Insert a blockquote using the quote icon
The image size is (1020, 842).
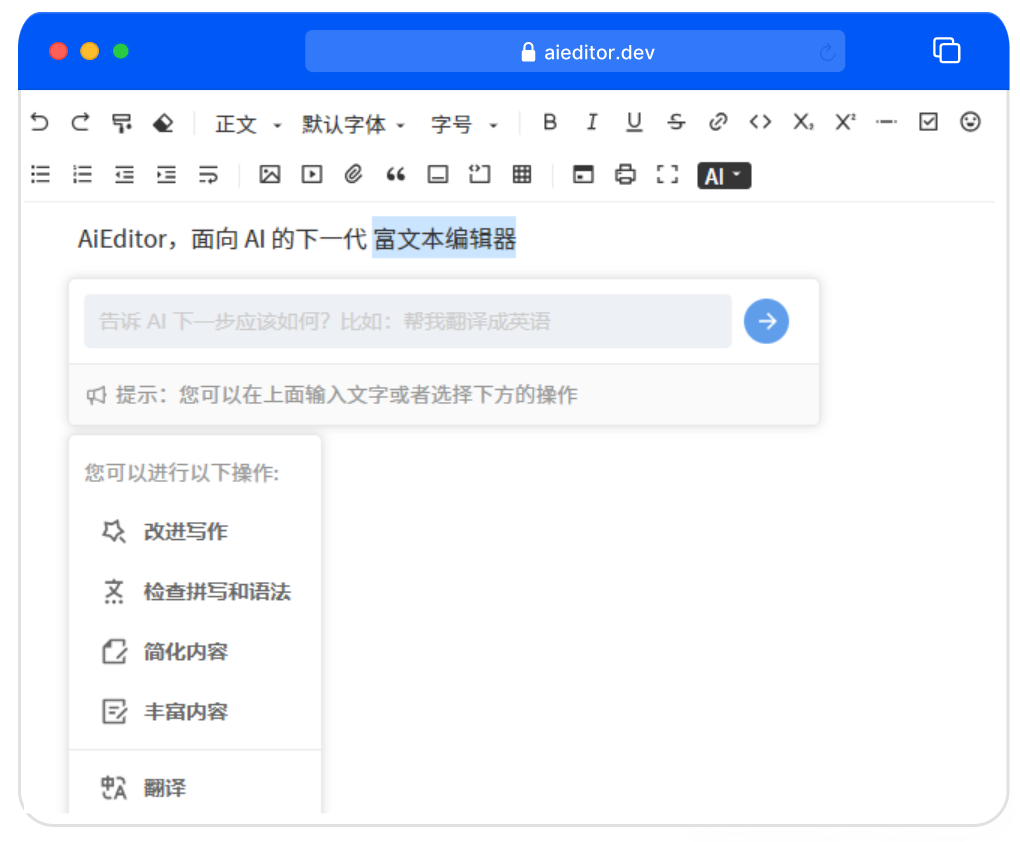394,174
